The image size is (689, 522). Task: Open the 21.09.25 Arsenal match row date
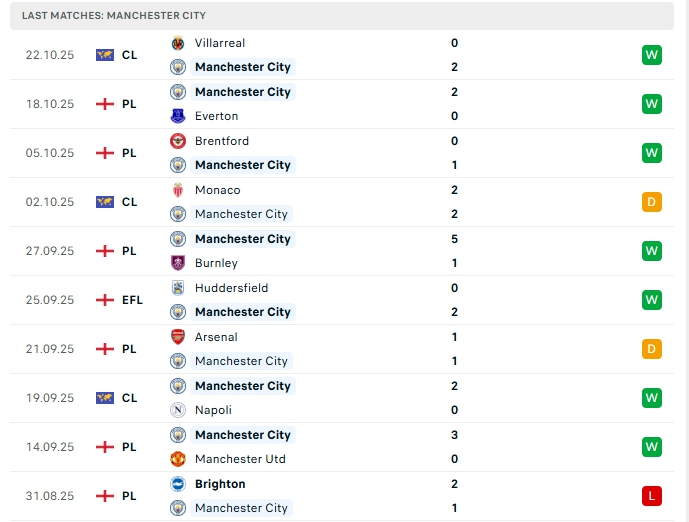50,349
